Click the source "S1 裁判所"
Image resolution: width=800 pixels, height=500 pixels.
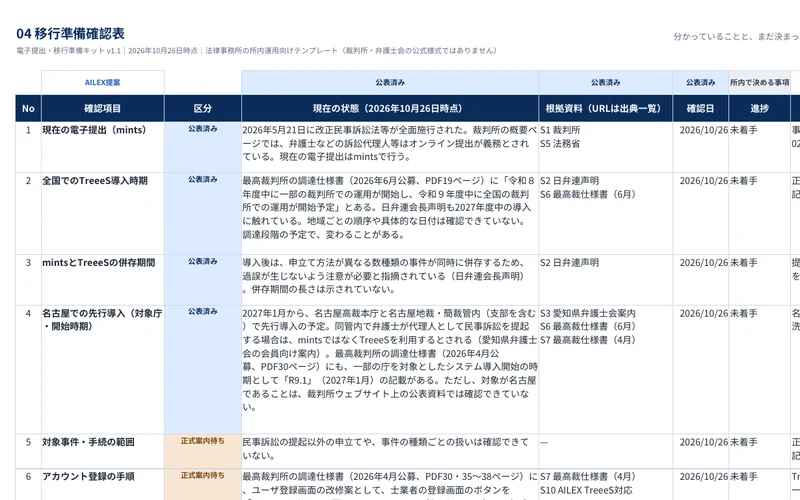[560, 130]
